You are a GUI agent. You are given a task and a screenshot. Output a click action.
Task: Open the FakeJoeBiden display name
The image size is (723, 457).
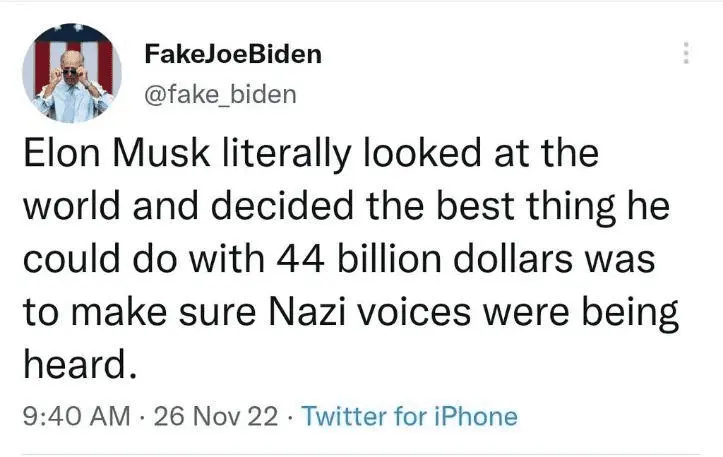click(233, 54)
